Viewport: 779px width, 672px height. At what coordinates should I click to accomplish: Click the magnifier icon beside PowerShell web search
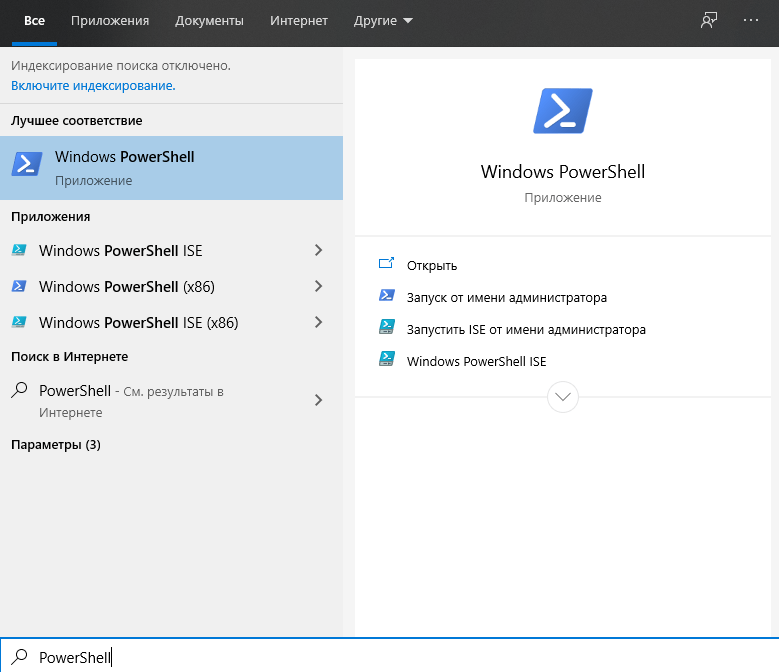(19, 390)
